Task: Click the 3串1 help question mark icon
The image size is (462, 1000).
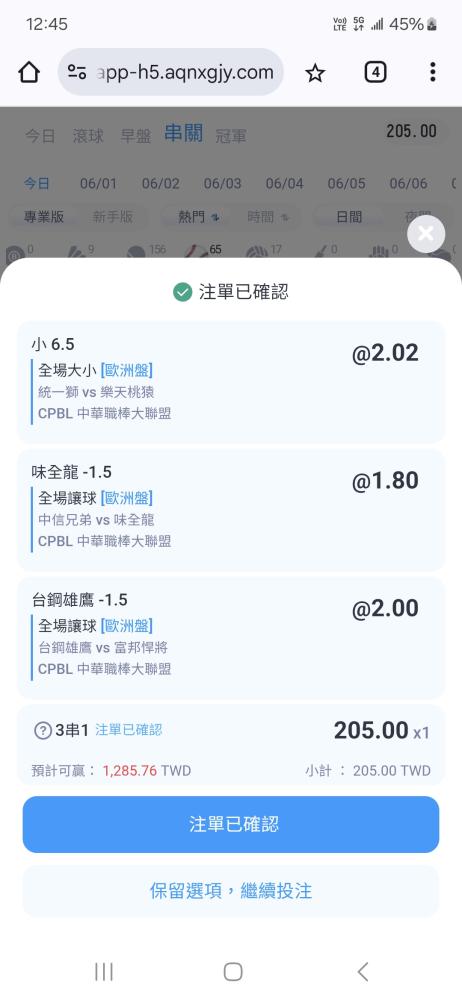Action: [x=42, y=730]
